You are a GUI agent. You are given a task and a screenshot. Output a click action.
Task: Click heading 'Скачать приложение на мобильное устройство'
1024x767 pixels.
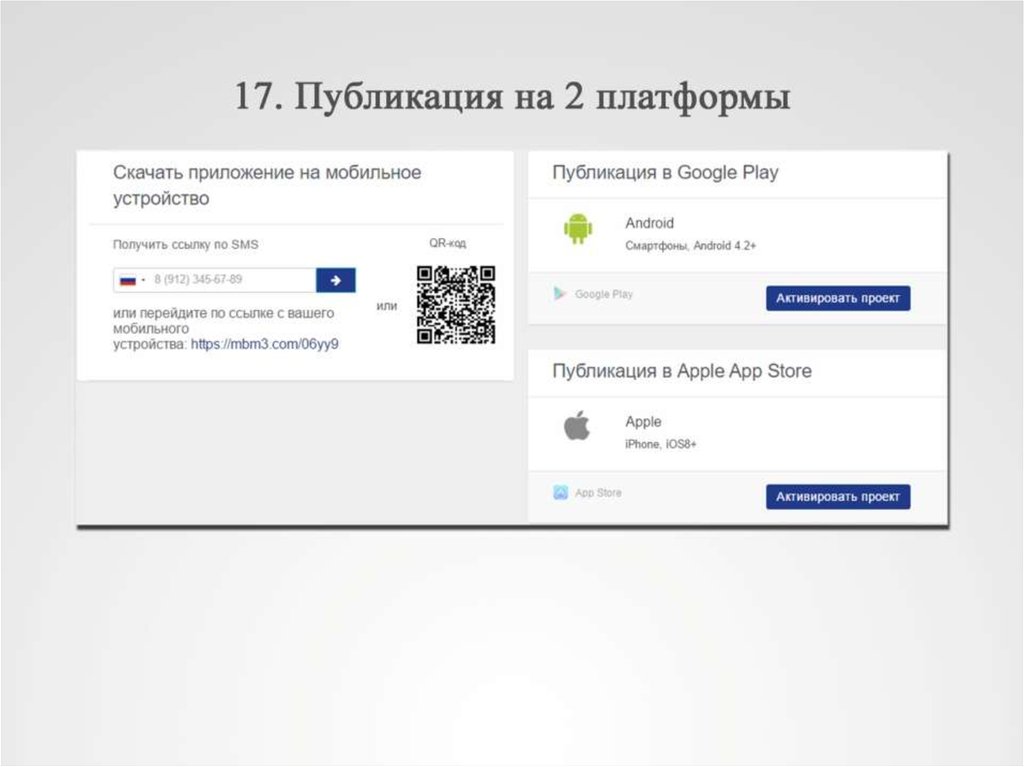point(267,185)
